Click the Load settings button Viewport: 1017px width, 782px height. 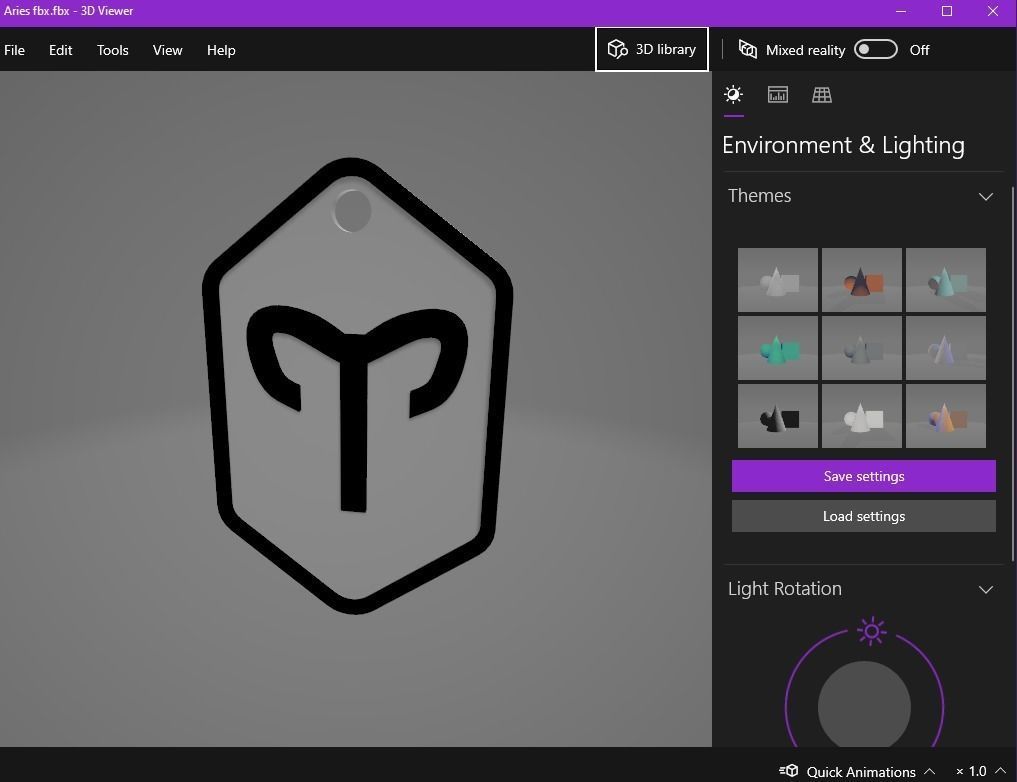pyautogui.click(x=863, y=516)
